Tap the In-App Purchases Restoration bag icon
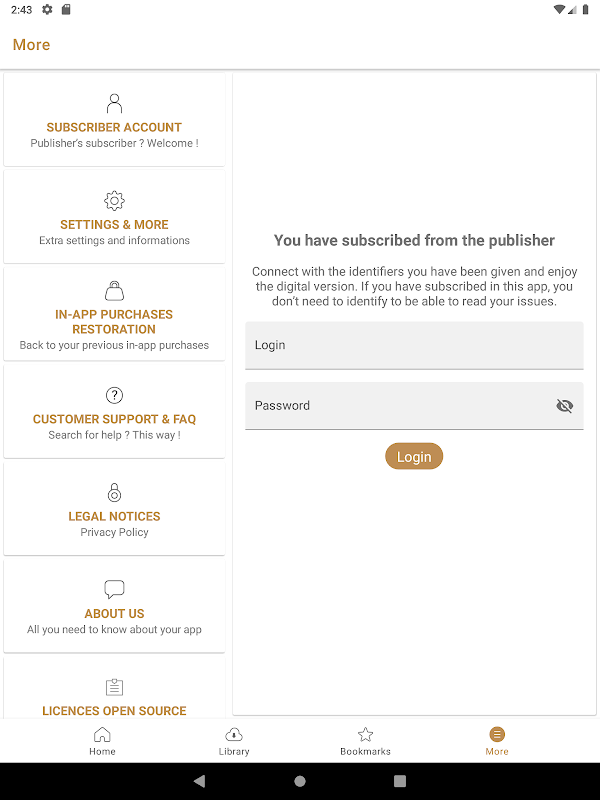 coord(114,290)
